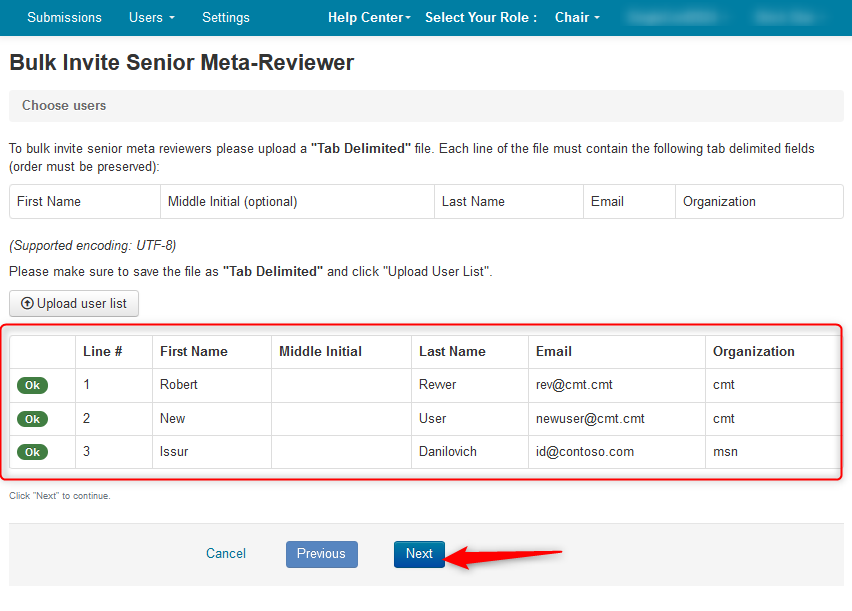Click the Upload user list button
Viewport: 852px width, 611px height.
[x=74, y=303]
